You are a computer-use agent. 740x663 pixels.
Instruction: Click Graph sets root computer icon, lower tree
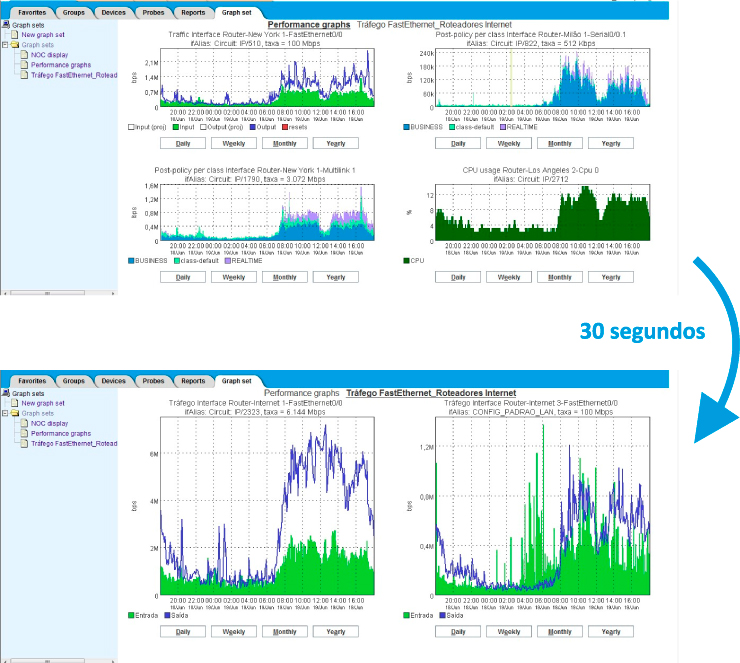(6, 393)
